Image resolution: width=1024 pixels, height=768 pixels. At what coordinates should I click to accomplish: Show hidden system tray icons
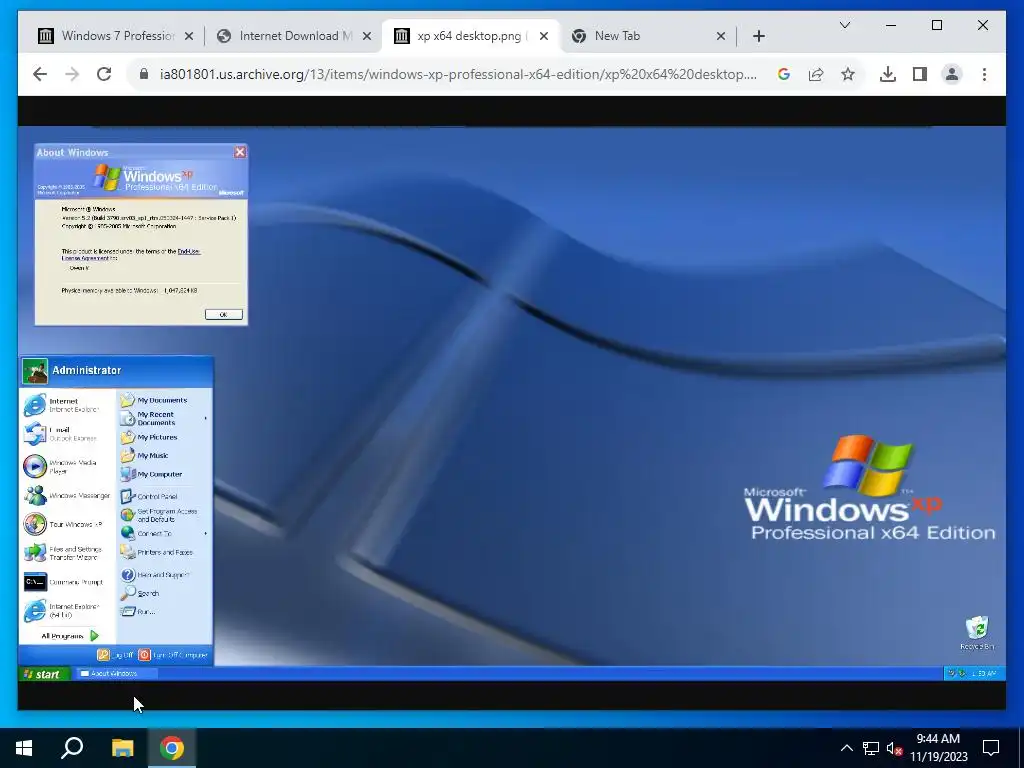846,748
